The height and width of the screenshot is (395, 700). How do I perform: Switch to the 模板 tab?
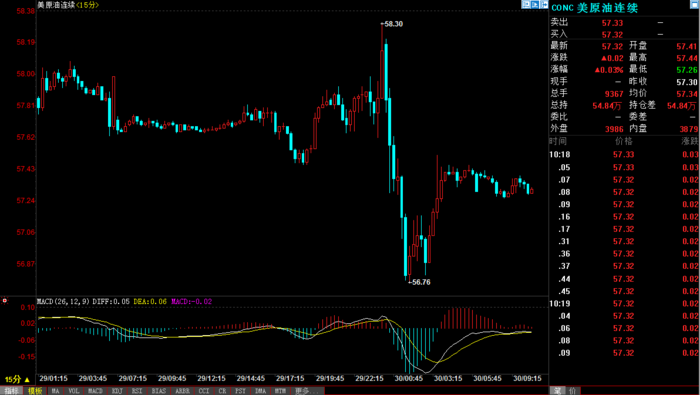coord(35,391)
